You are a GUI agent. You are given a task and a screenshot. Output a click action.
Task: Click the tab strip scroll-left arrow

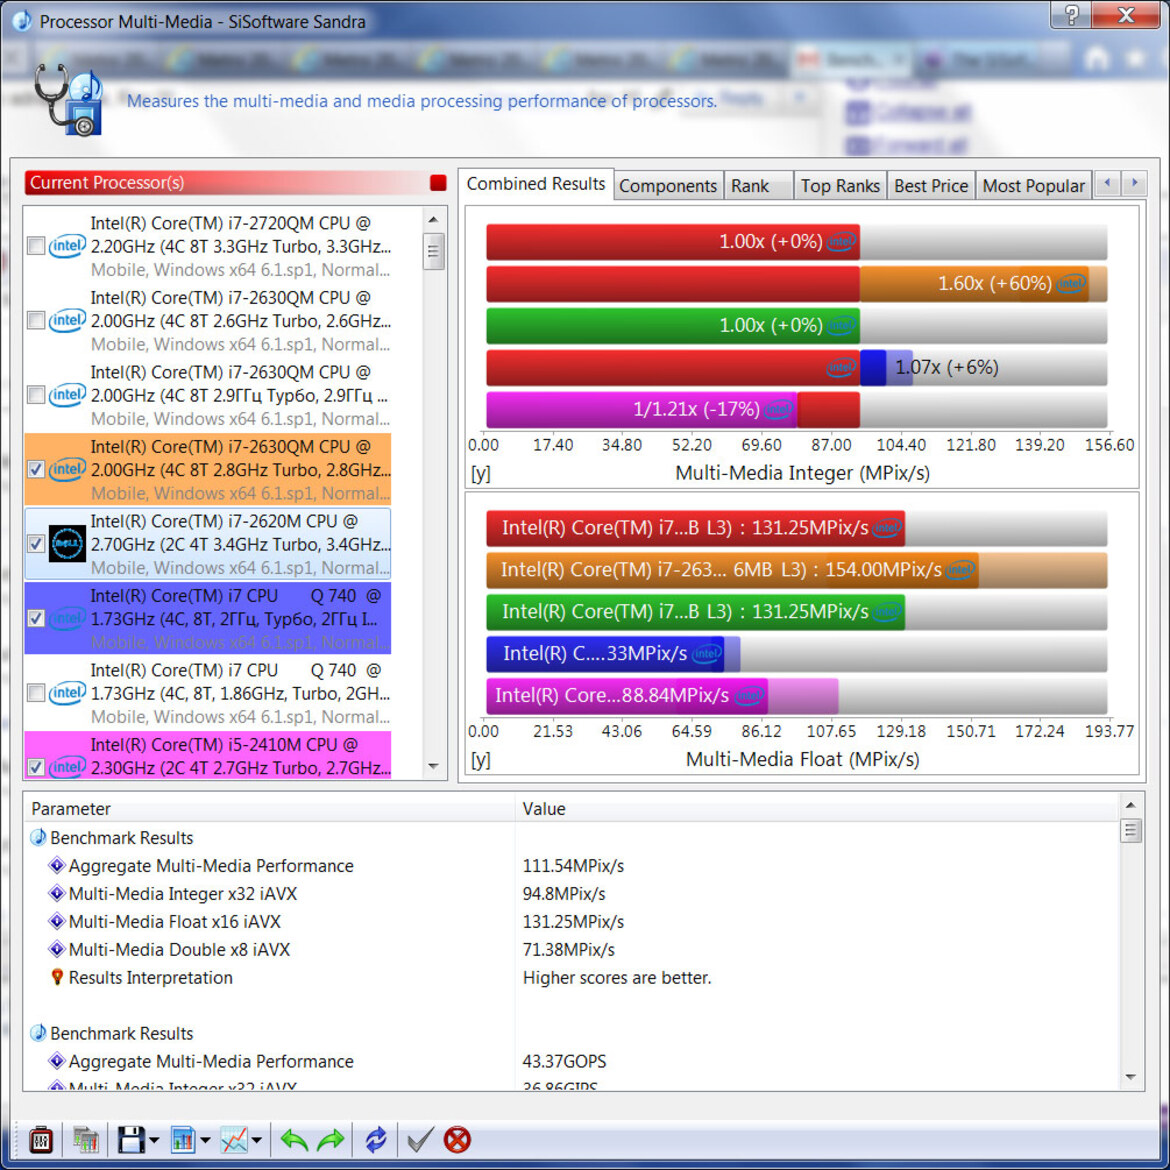(1107, 183)
